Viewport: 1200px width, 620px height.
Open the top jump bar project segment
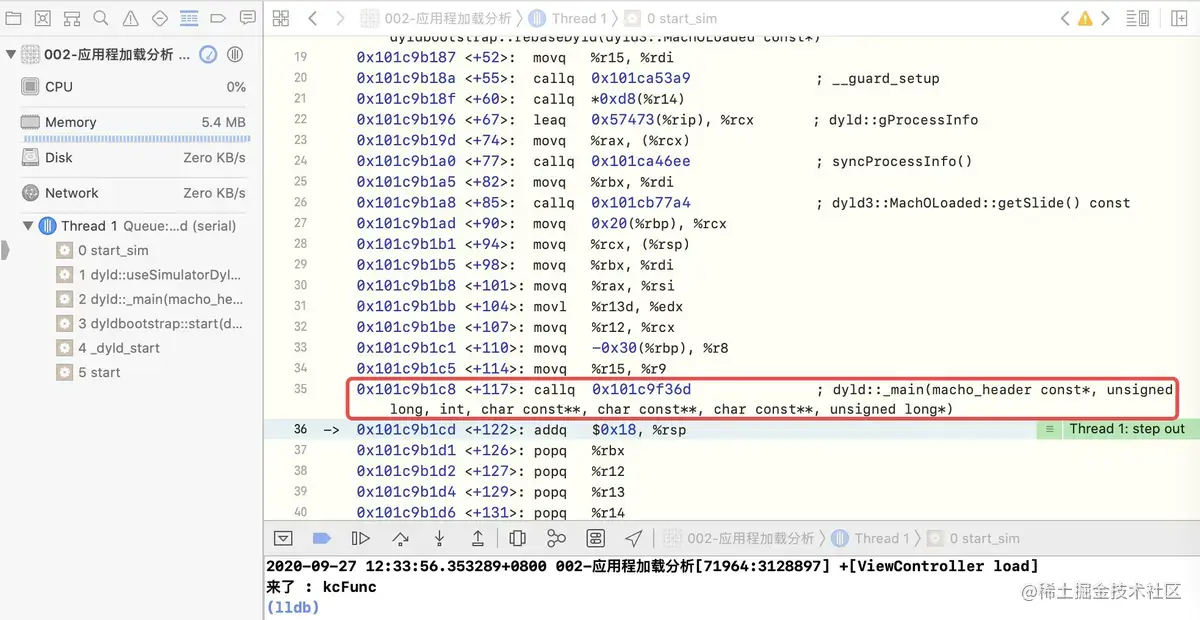pos(436,18)
